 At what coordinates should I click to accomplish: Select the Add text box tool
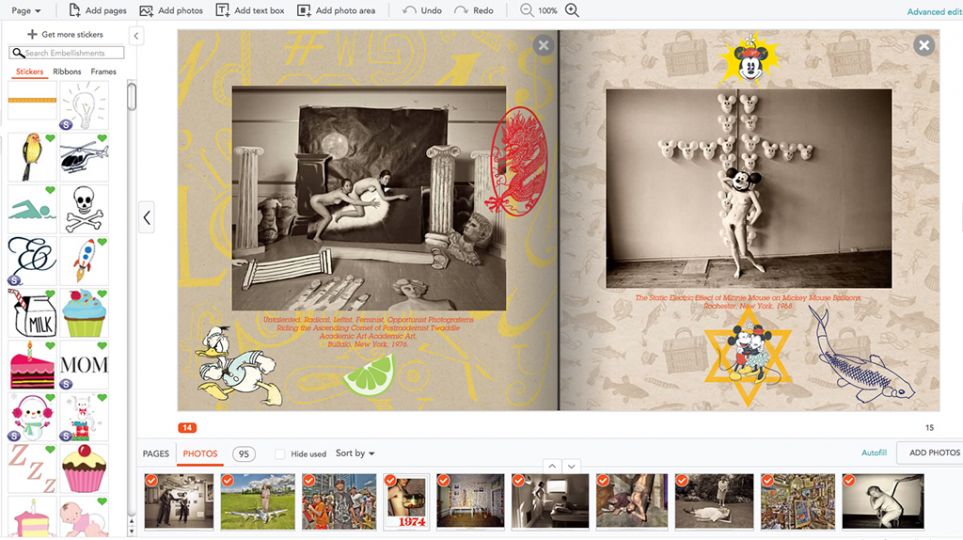tap(222, 10)
